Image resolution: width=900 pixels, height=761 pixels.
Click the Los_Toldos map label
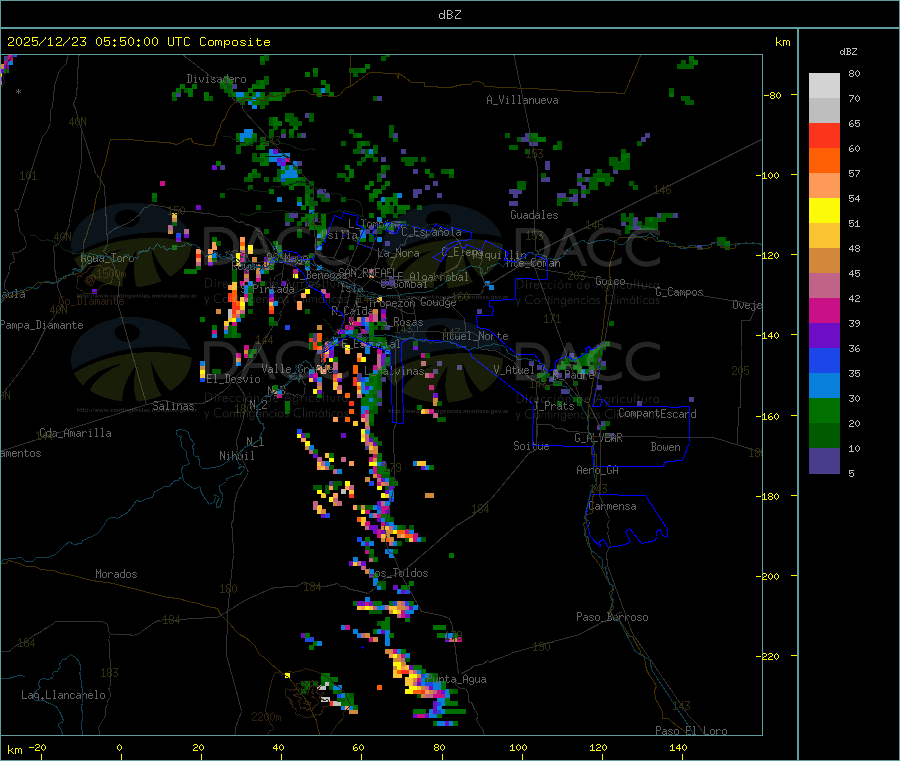398,573
